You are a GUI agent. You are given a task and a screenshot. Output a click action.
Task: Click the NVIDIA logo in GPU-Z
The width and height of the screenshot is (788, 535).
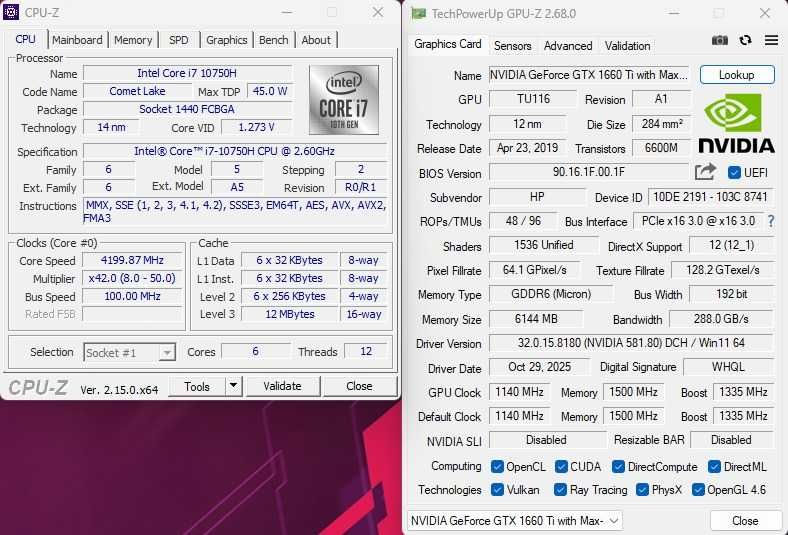[736, 124]
